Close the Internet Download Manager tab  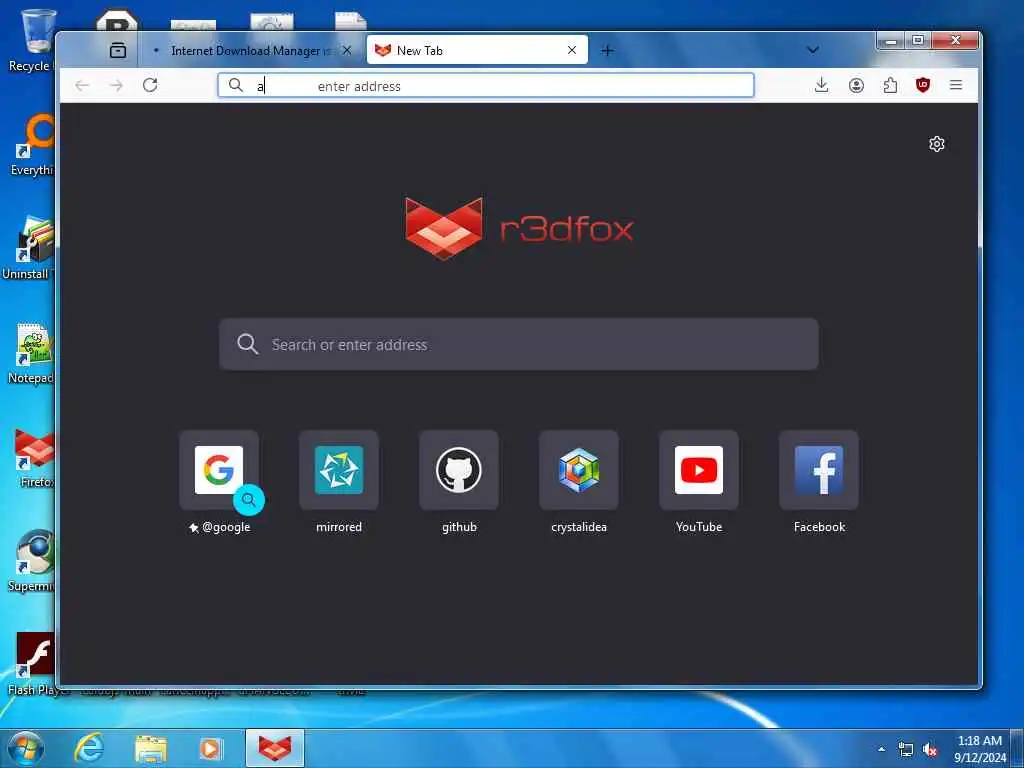[347, 50]
